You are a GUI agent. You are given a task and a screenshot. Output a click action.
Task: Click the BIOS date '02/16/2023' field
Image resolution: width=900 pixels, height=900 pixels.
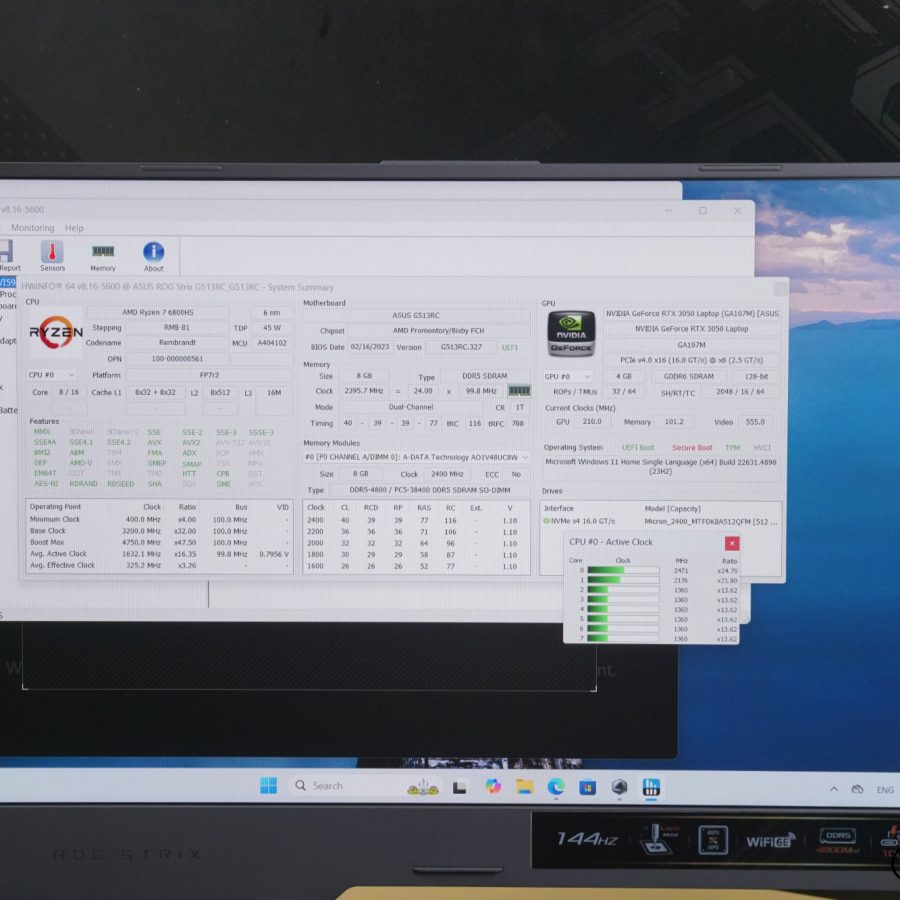(x=370, y=347)
